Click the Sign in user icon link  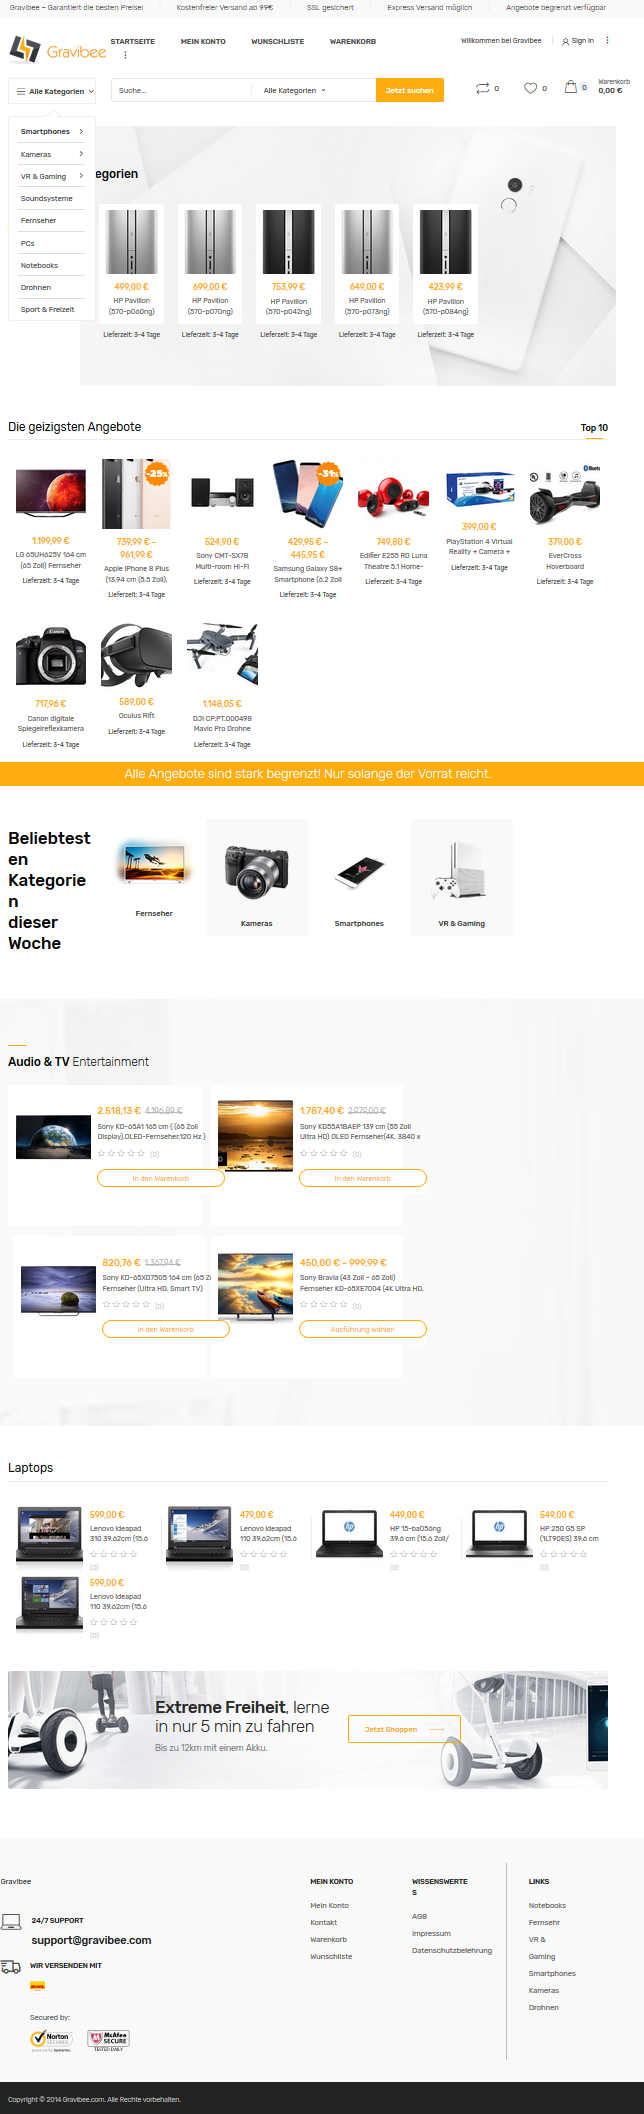point(577,41)
